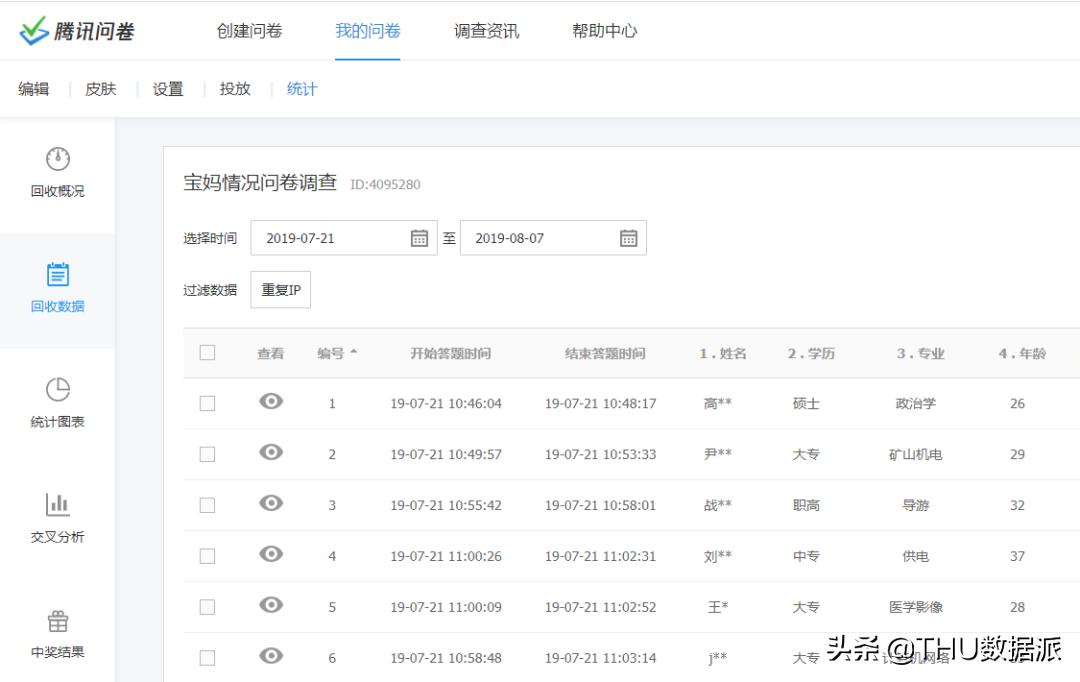This screenshot has width=1080, height=682.
Task: Check the checkbox for response number 3
Action: point(207,505)
